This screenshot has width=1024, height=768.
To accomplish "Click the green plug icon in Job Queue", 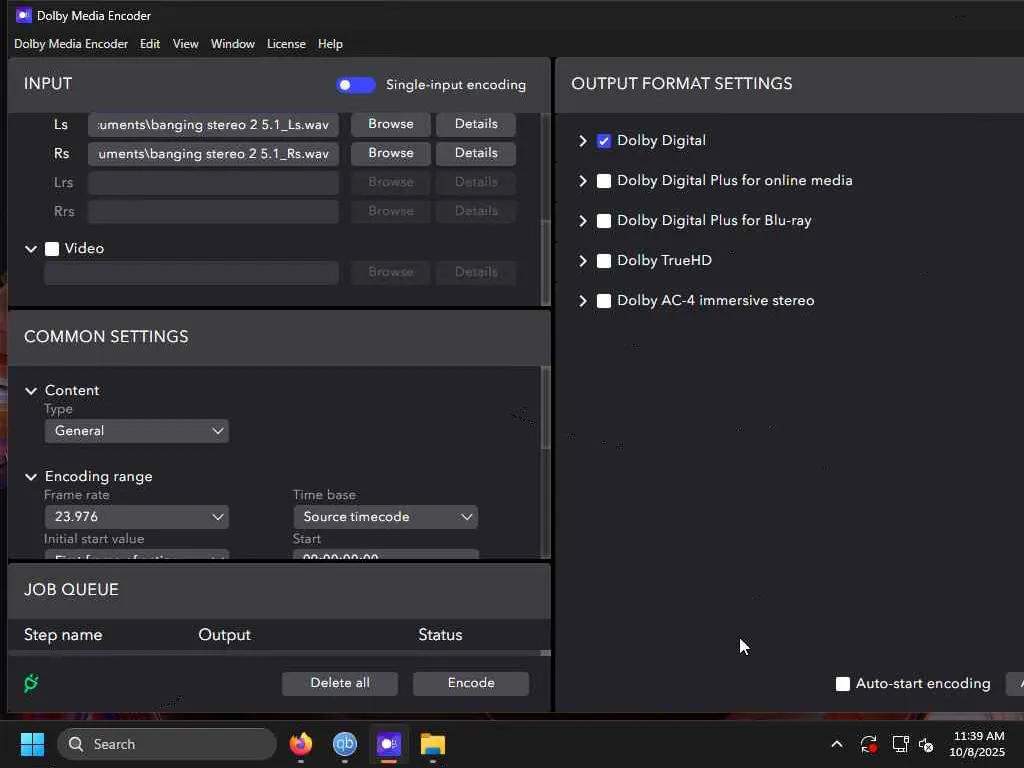I will tap(31, 683).
